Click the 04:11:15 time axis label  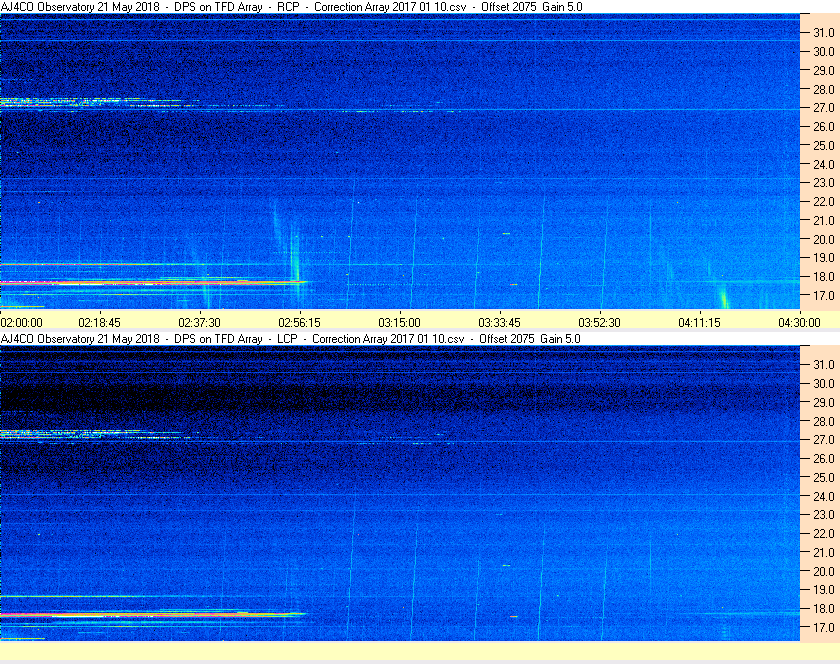(700, 323)
